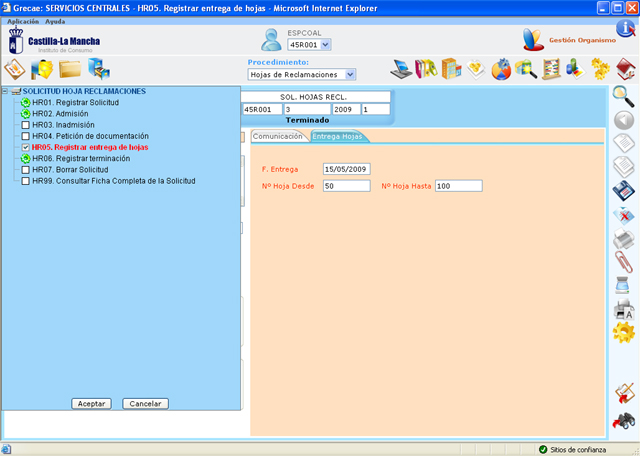Check the HR03. Inadmisión checkbox

tap(25, 125)
